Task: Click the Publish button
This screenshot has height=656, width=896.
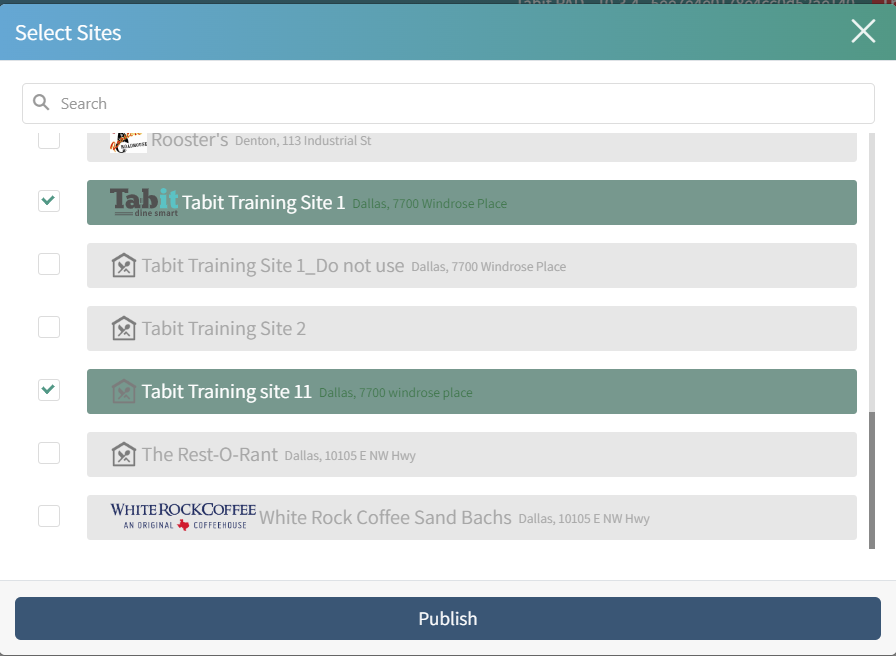Action: click(448, 618)
